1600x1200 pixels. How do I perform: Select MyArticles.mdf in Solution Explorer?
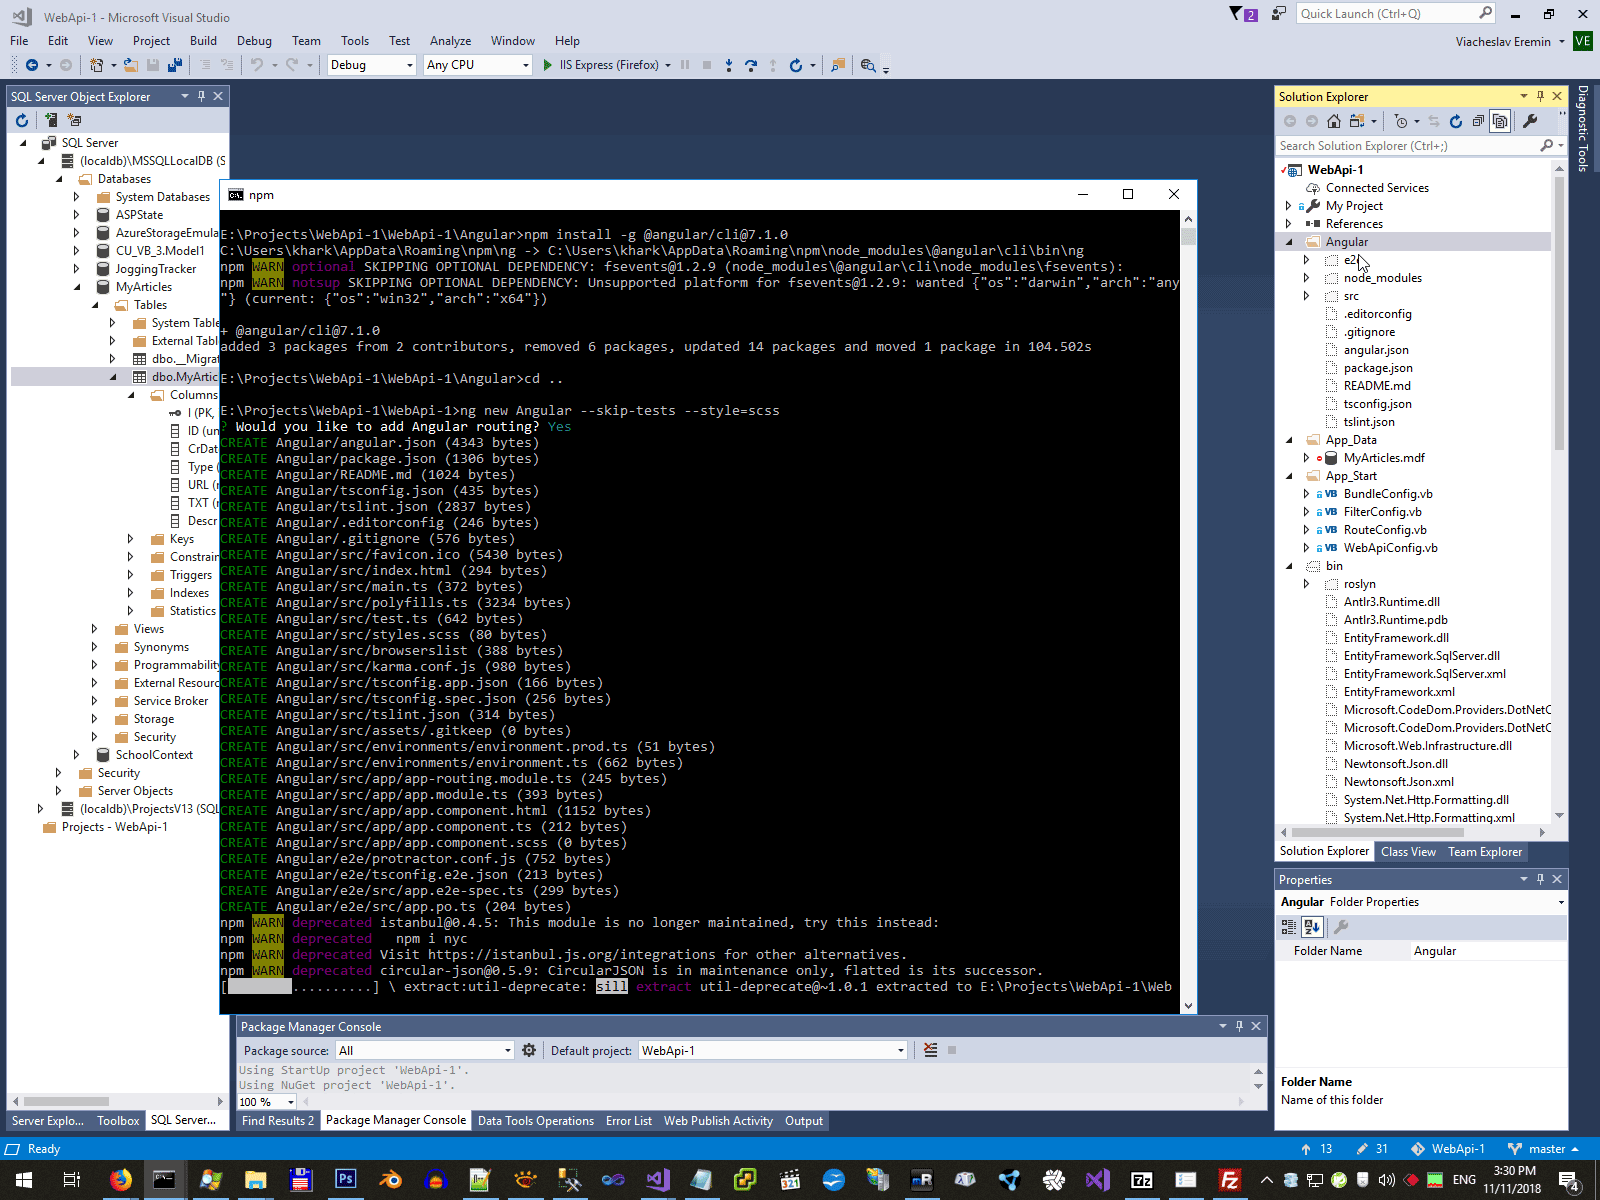1384,458
